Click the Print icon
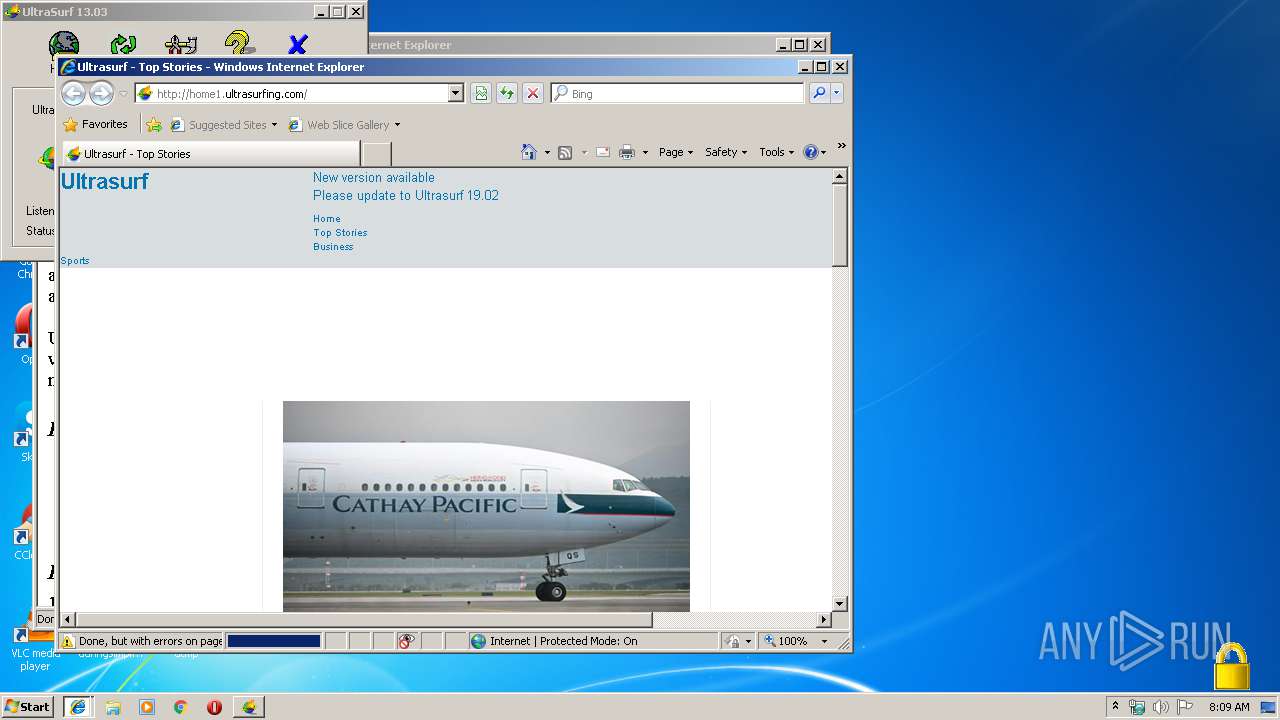 pyautogui.click(x=627, y=152)
